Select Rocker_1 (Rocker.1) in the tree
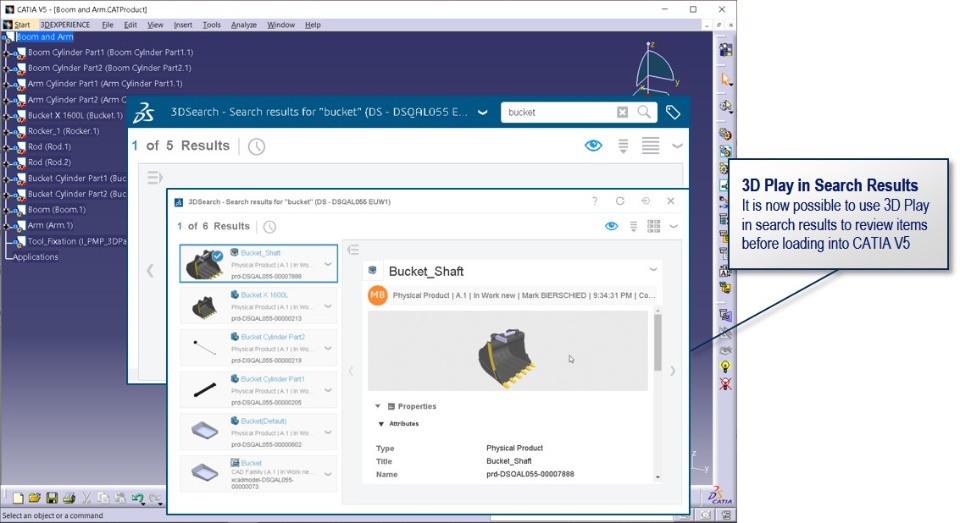The height and width of the screenshot is (523, 960). (63, 131)
